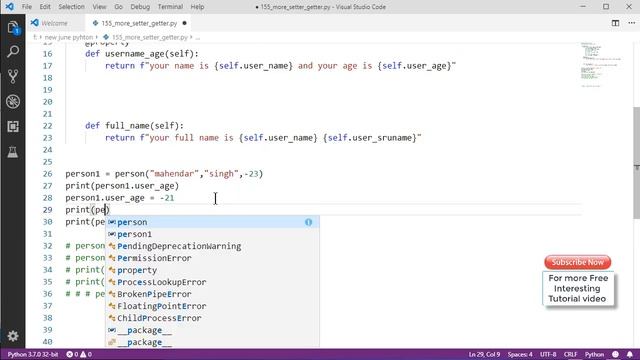
Task: Select 'BrokenPipeError' suggestion
Action: [212, 294]
